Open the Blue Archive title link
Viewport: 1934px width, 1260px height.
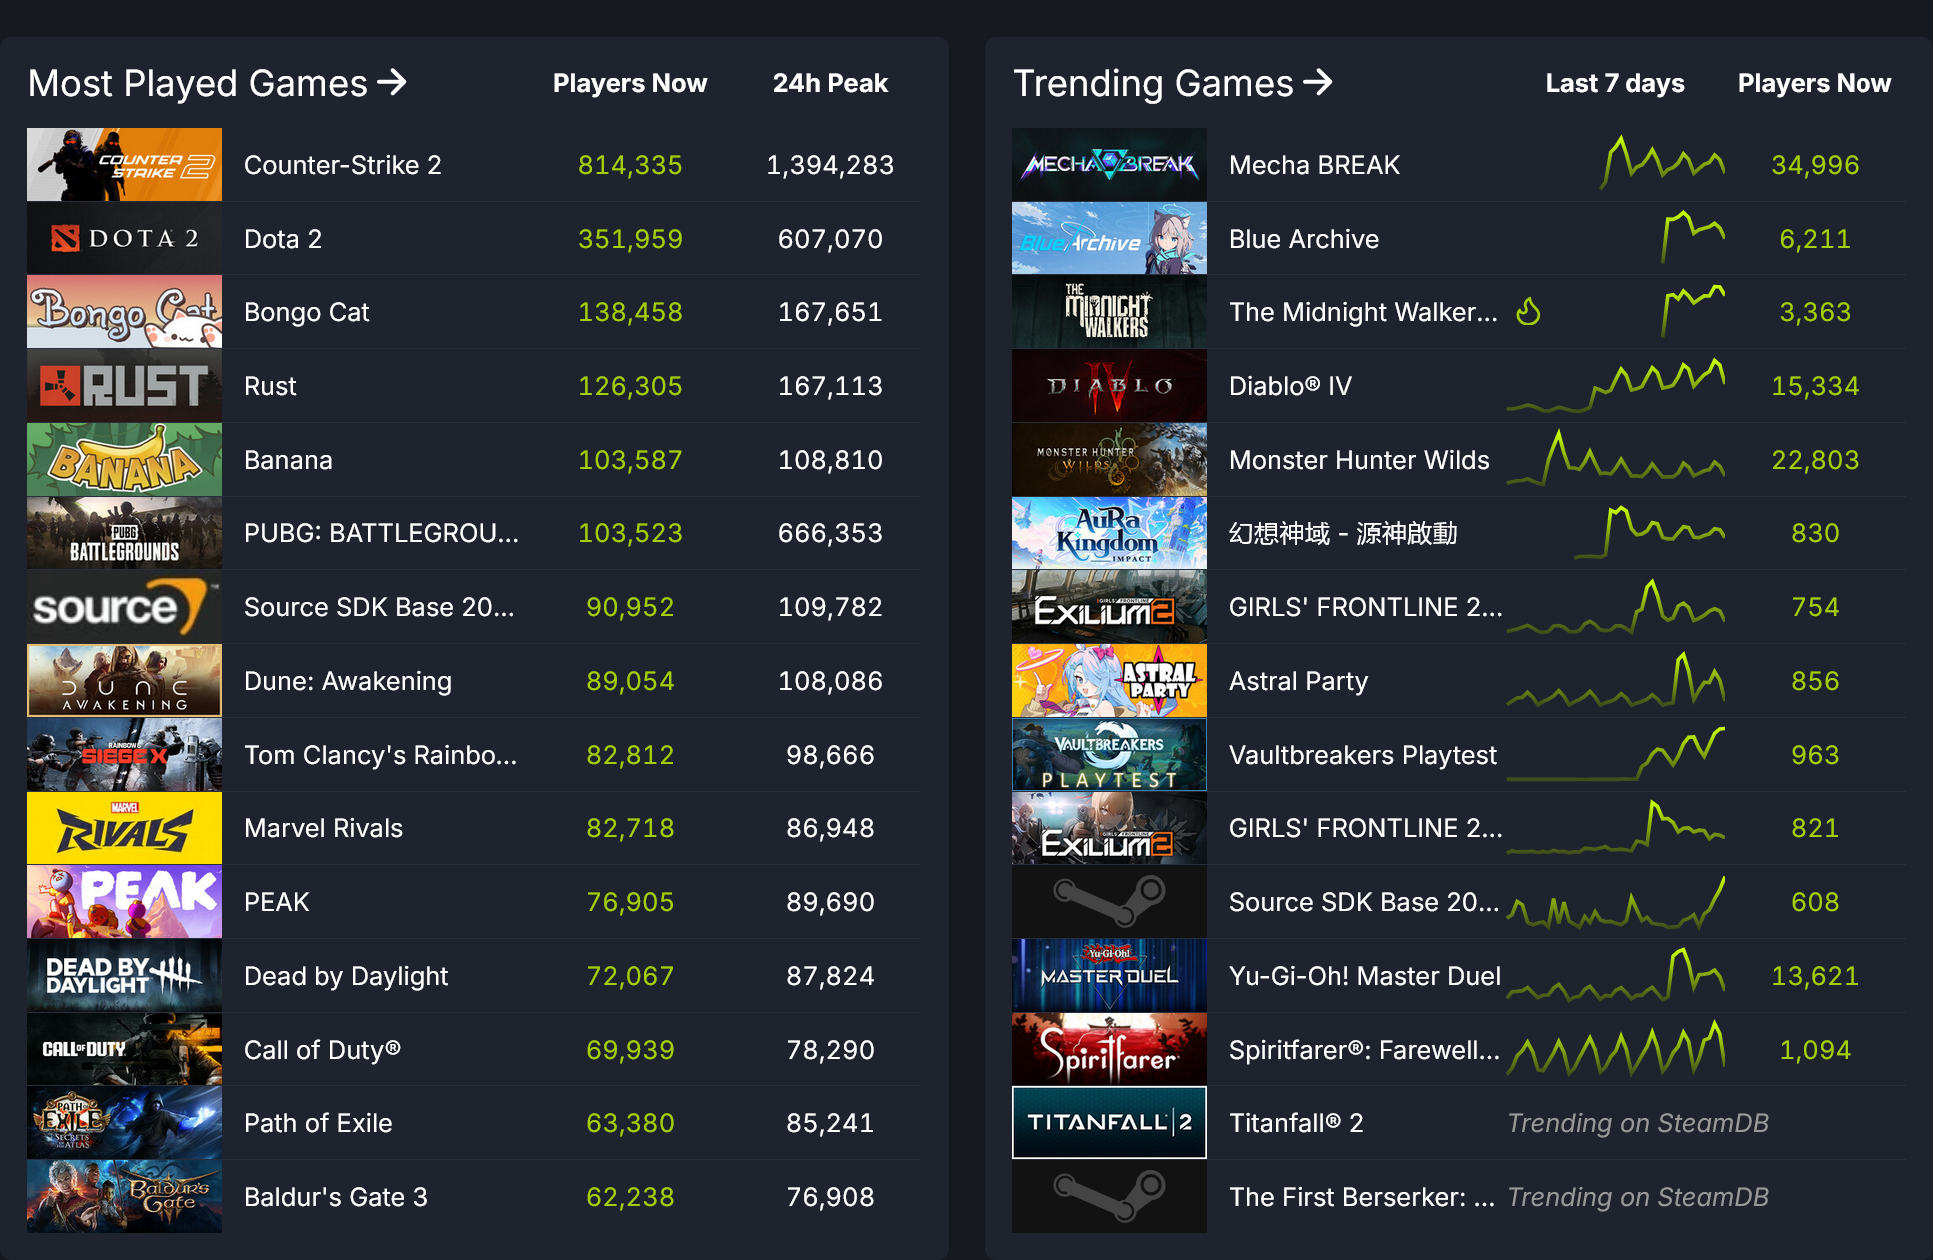coord(1304,239)
